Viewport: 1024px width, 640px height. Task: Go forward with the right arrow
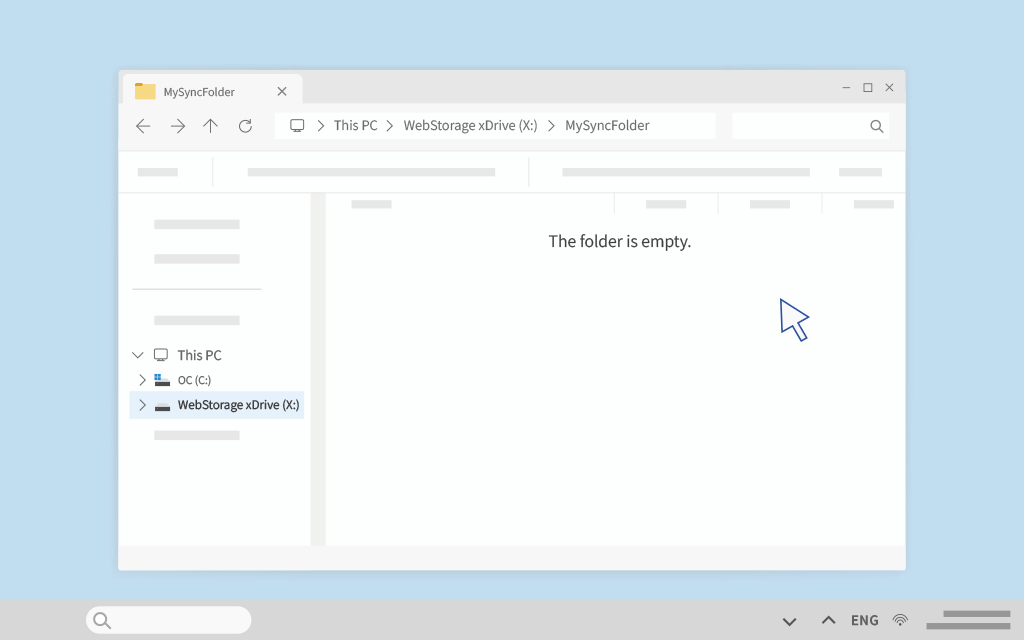click(x=178, y=126)
